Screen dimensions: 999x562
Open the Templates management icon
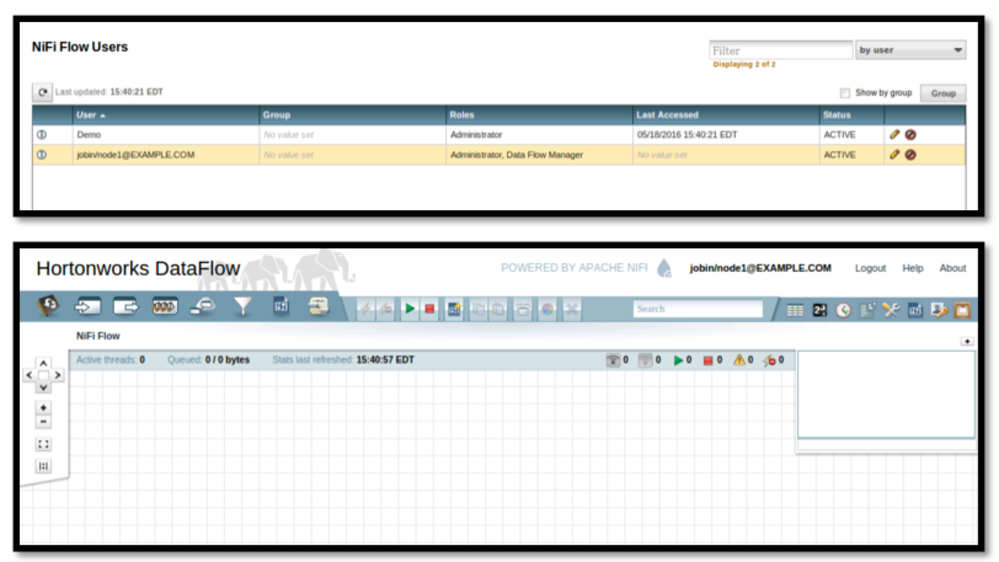915,310
